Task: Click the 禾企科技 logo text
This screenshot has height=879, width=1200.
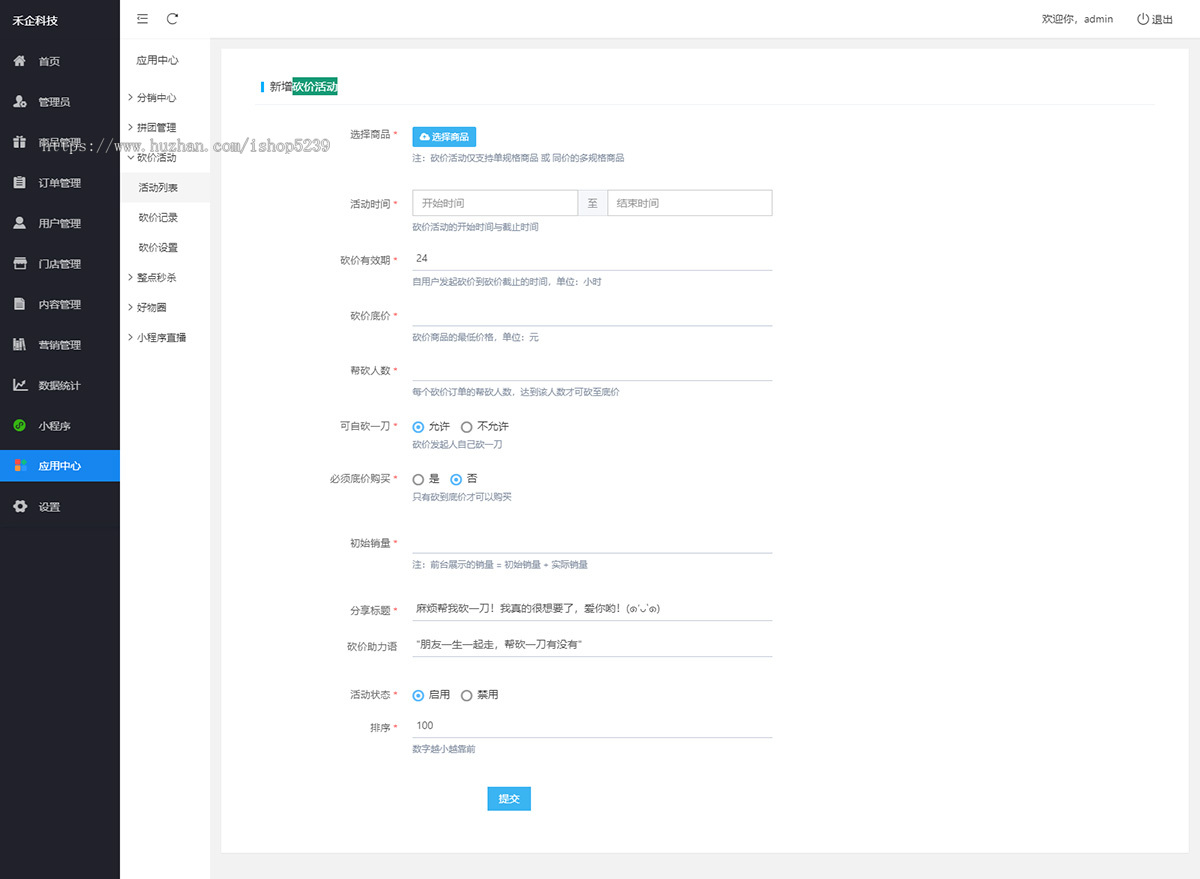Action: [x=35, y=20]
